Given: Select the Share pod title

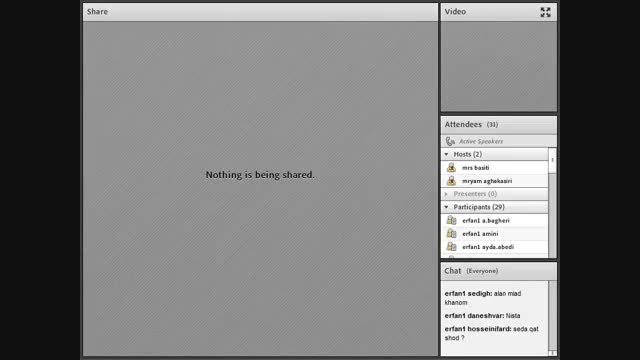Looking at the screenshot, I should (x=97, y=11).
